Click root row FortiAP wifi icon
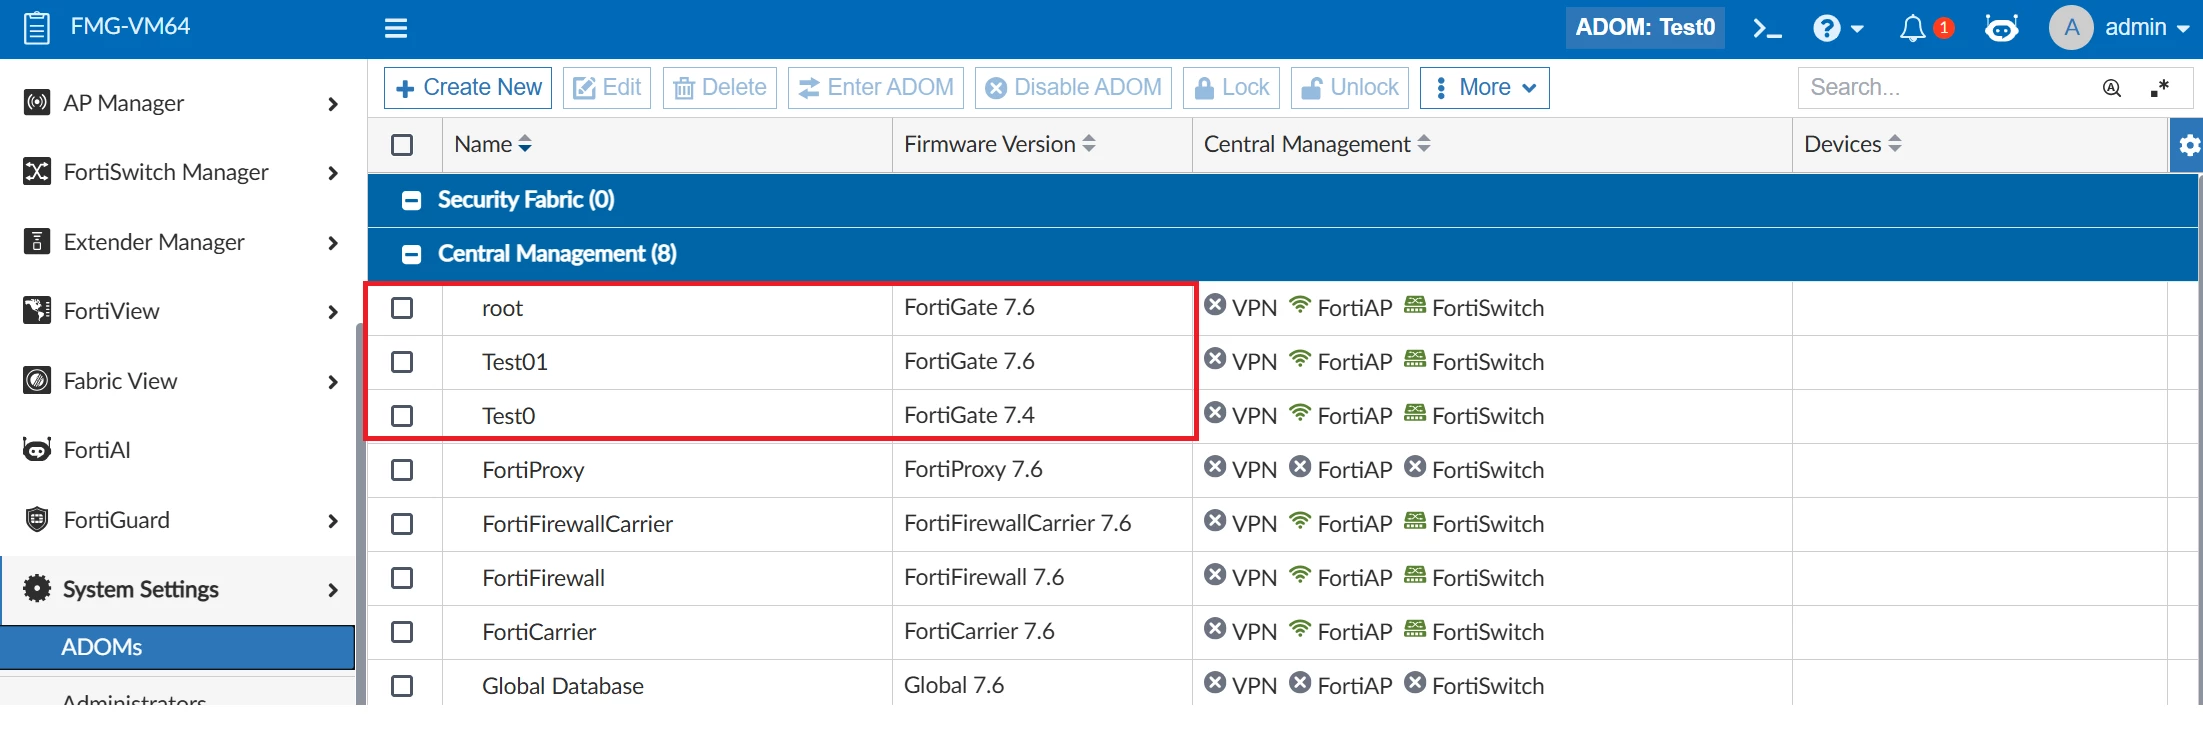This screenshot has width=2203, height=733. [1299, 305]
